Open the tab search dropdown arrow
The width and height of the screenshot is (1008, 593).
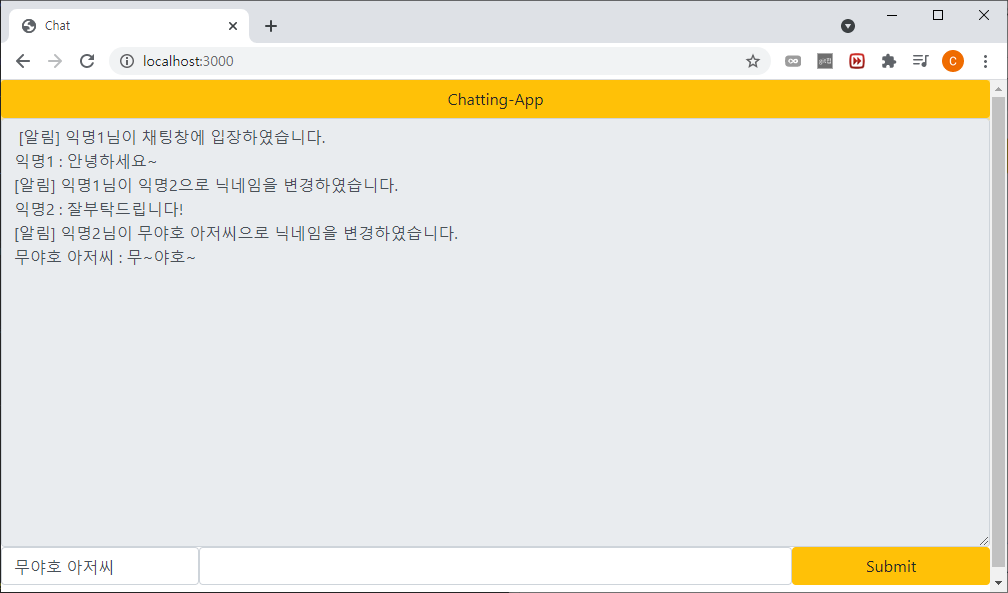[848, 26]
